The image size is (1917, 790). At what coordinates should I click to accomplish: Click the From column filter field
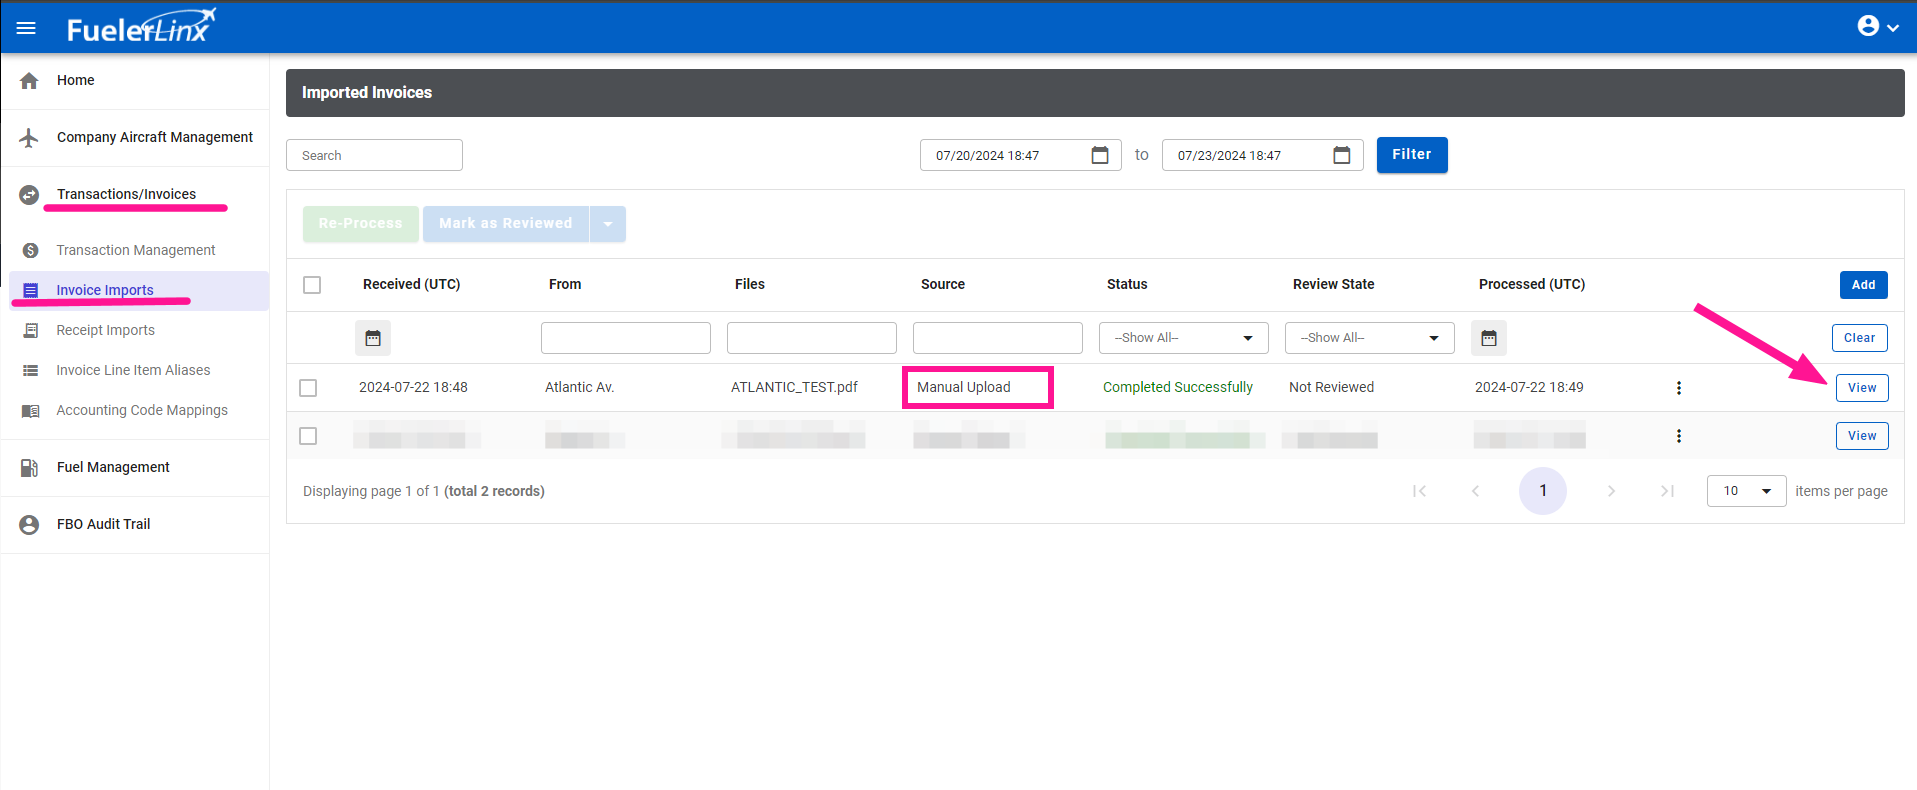[x=626, y=338]
